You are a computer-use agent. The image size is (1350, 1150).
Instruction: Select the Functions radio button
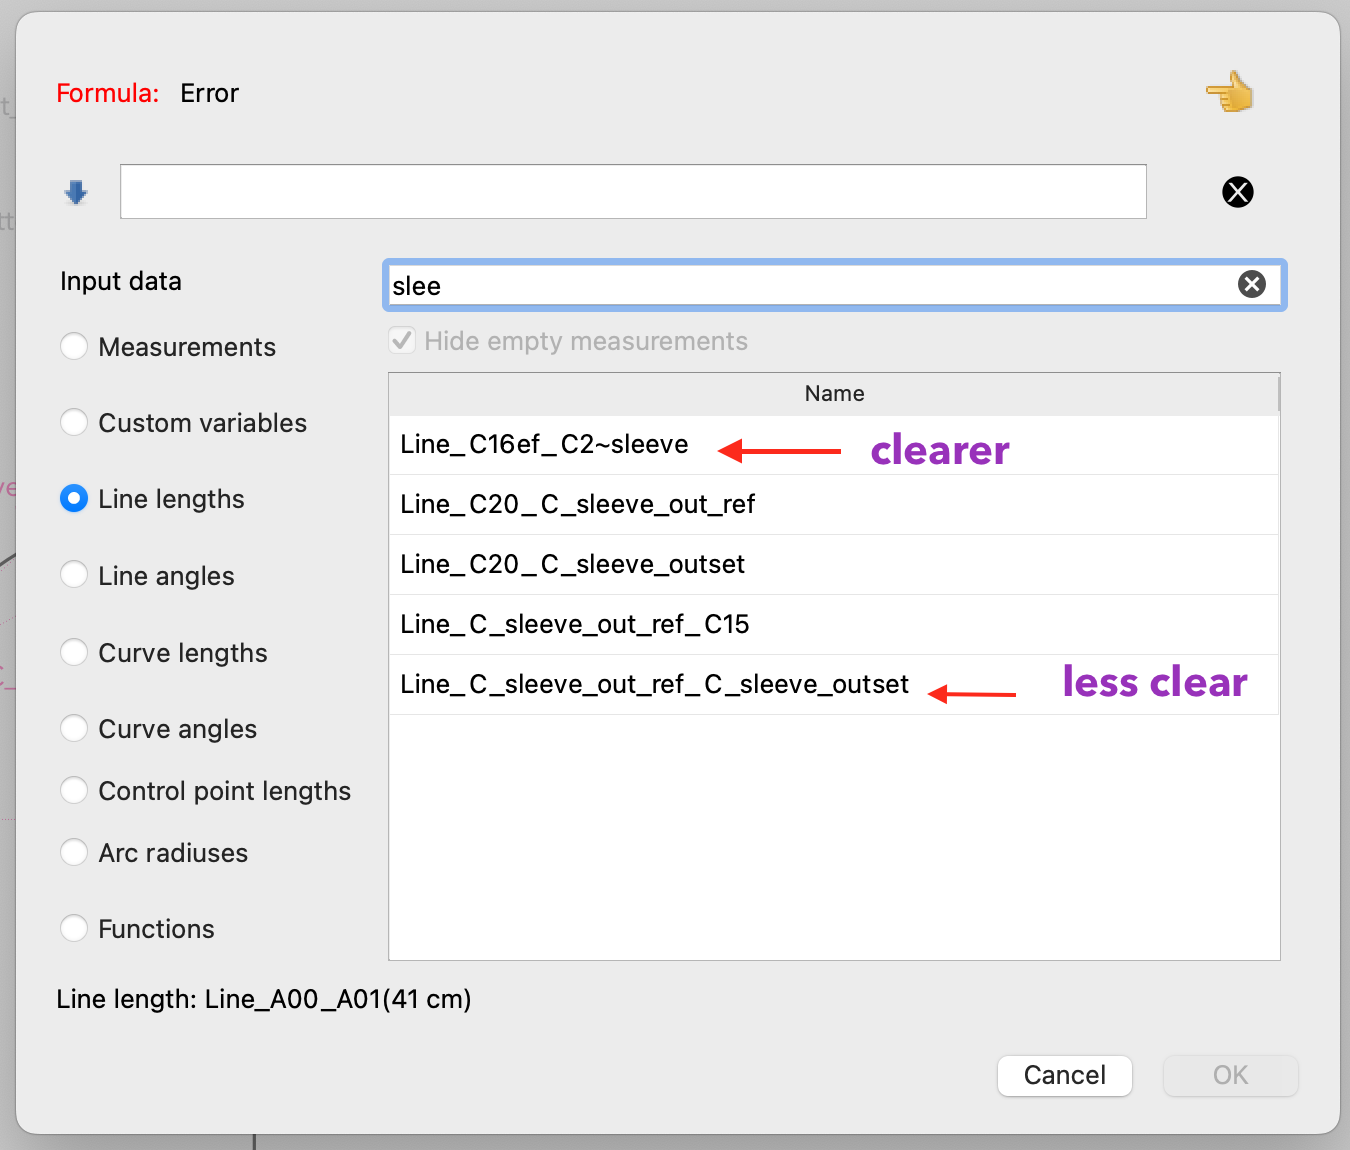click(x=74, y=929)
